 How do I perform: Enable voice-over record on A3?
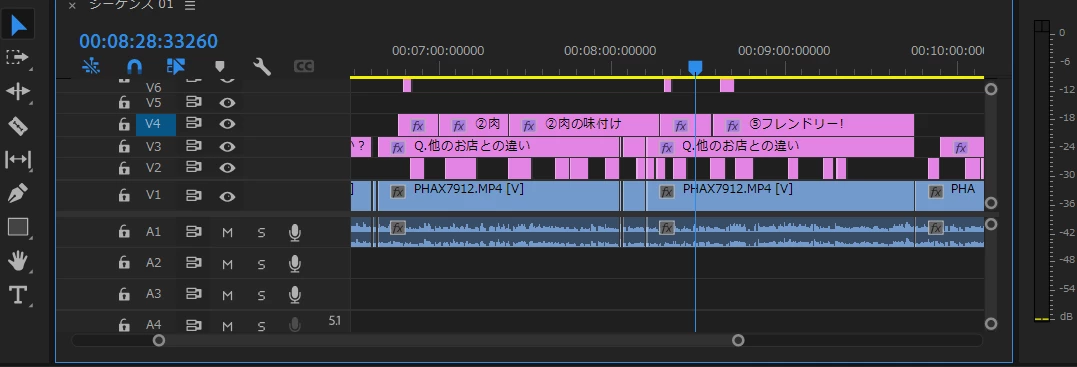click(295, 295)
